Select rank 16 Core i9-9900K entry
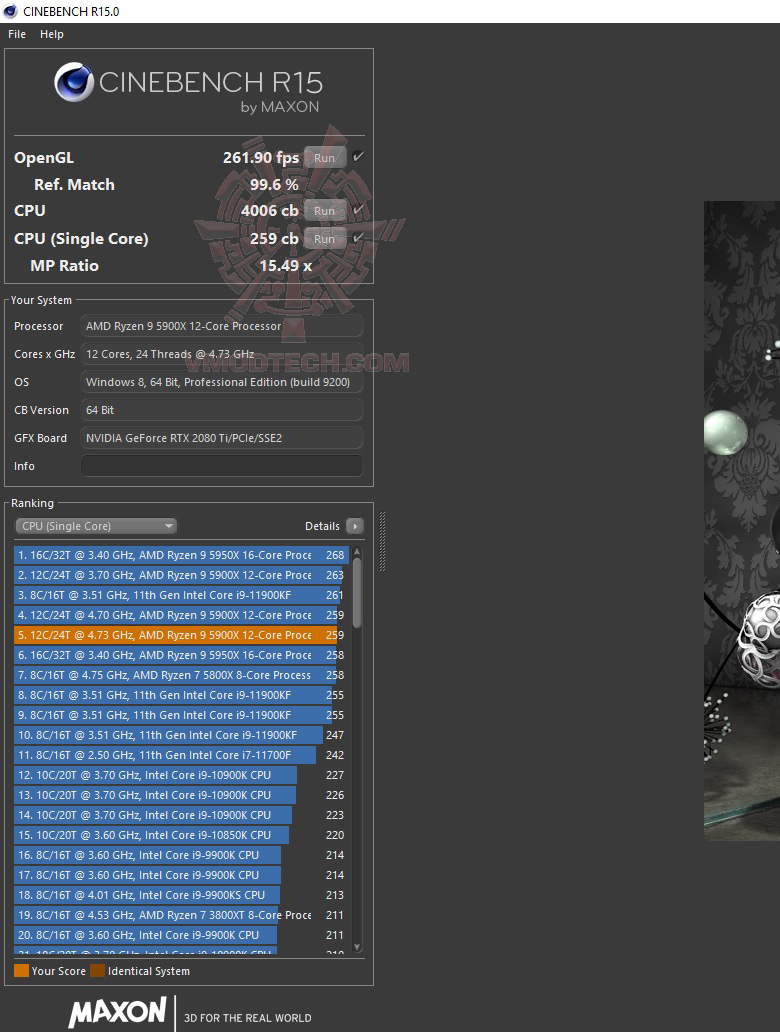Viewport: 780px width, 1032px height. click(181, 855)
